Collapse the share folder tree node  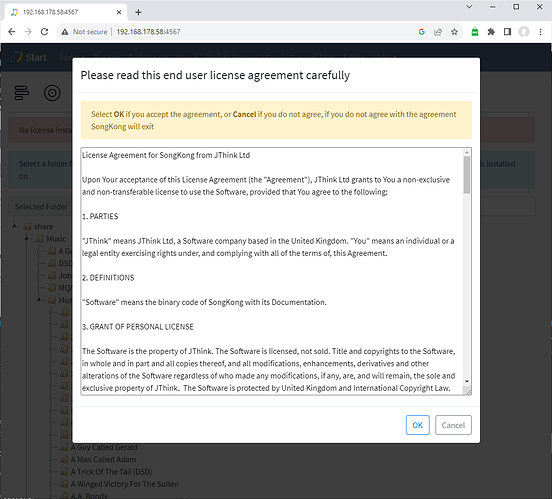click(14, 226)
